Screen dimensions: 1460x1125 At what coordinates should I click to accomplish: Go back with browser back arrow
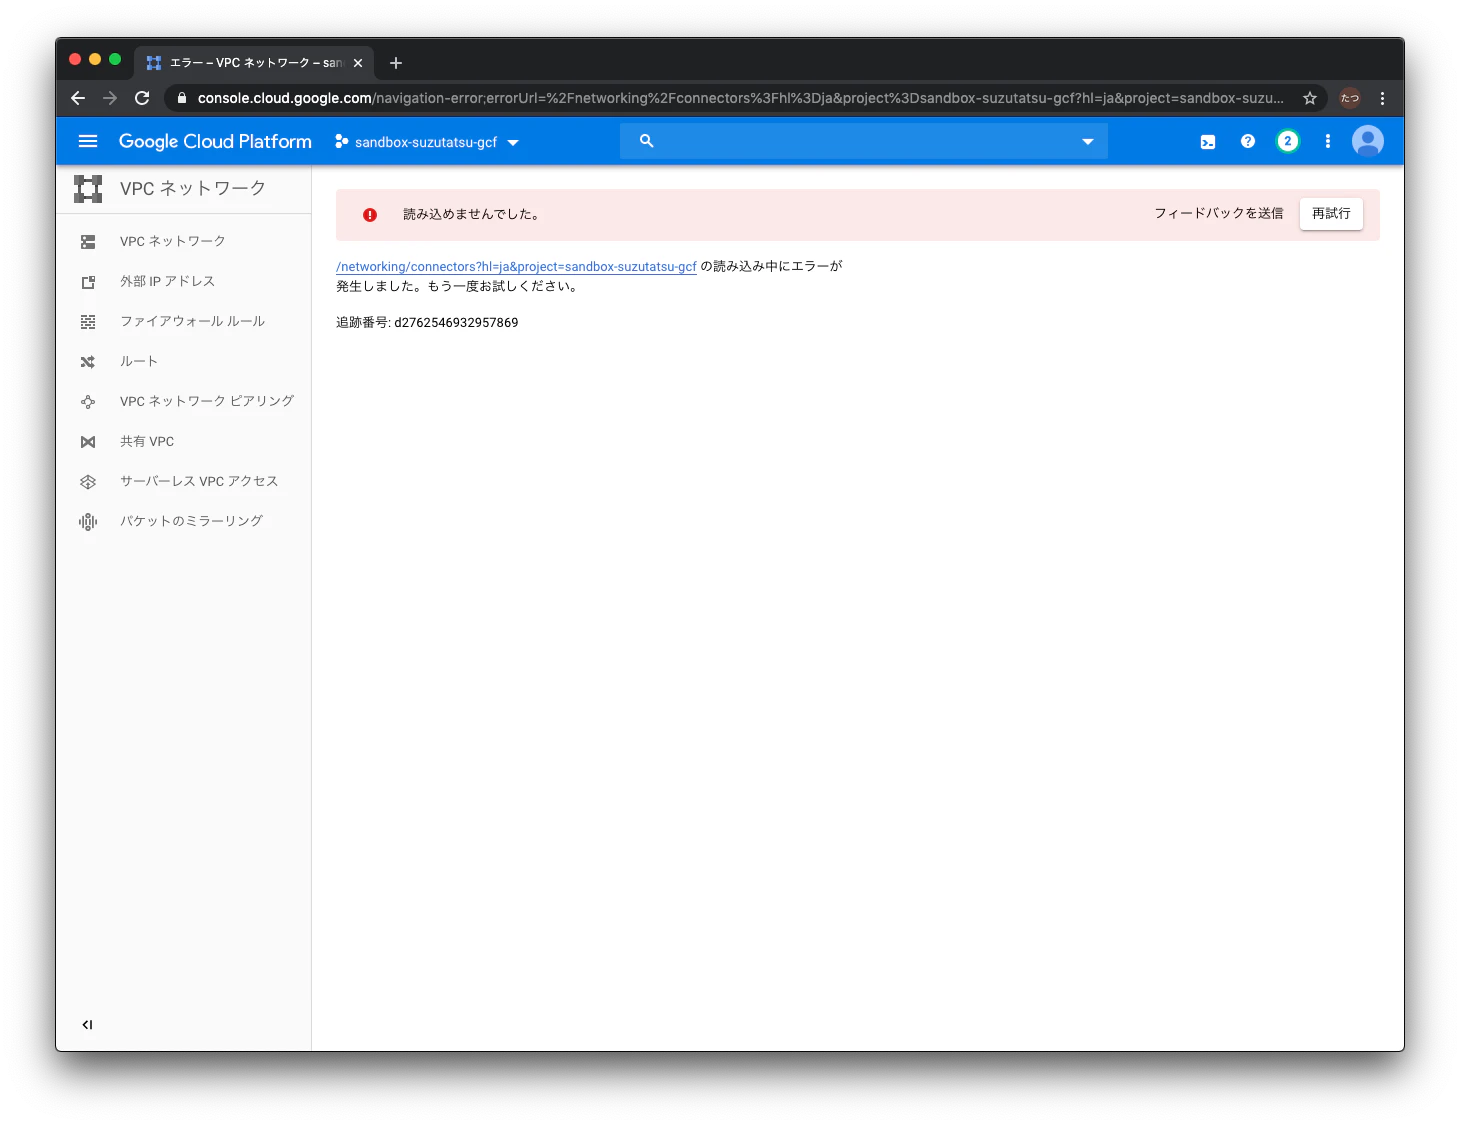tap(78, 98)
